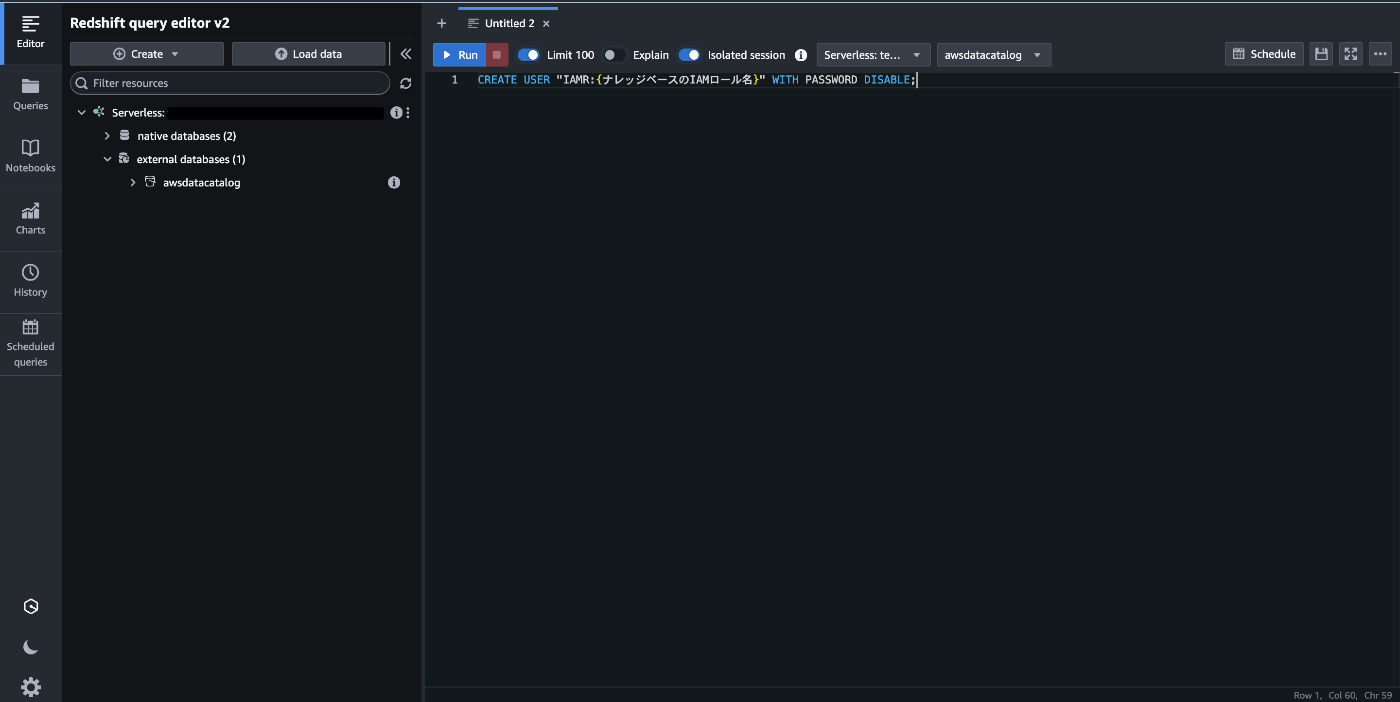Open the Create dropdown
Viewport: 1400px width, 702px height.
(x=147, y=54)
